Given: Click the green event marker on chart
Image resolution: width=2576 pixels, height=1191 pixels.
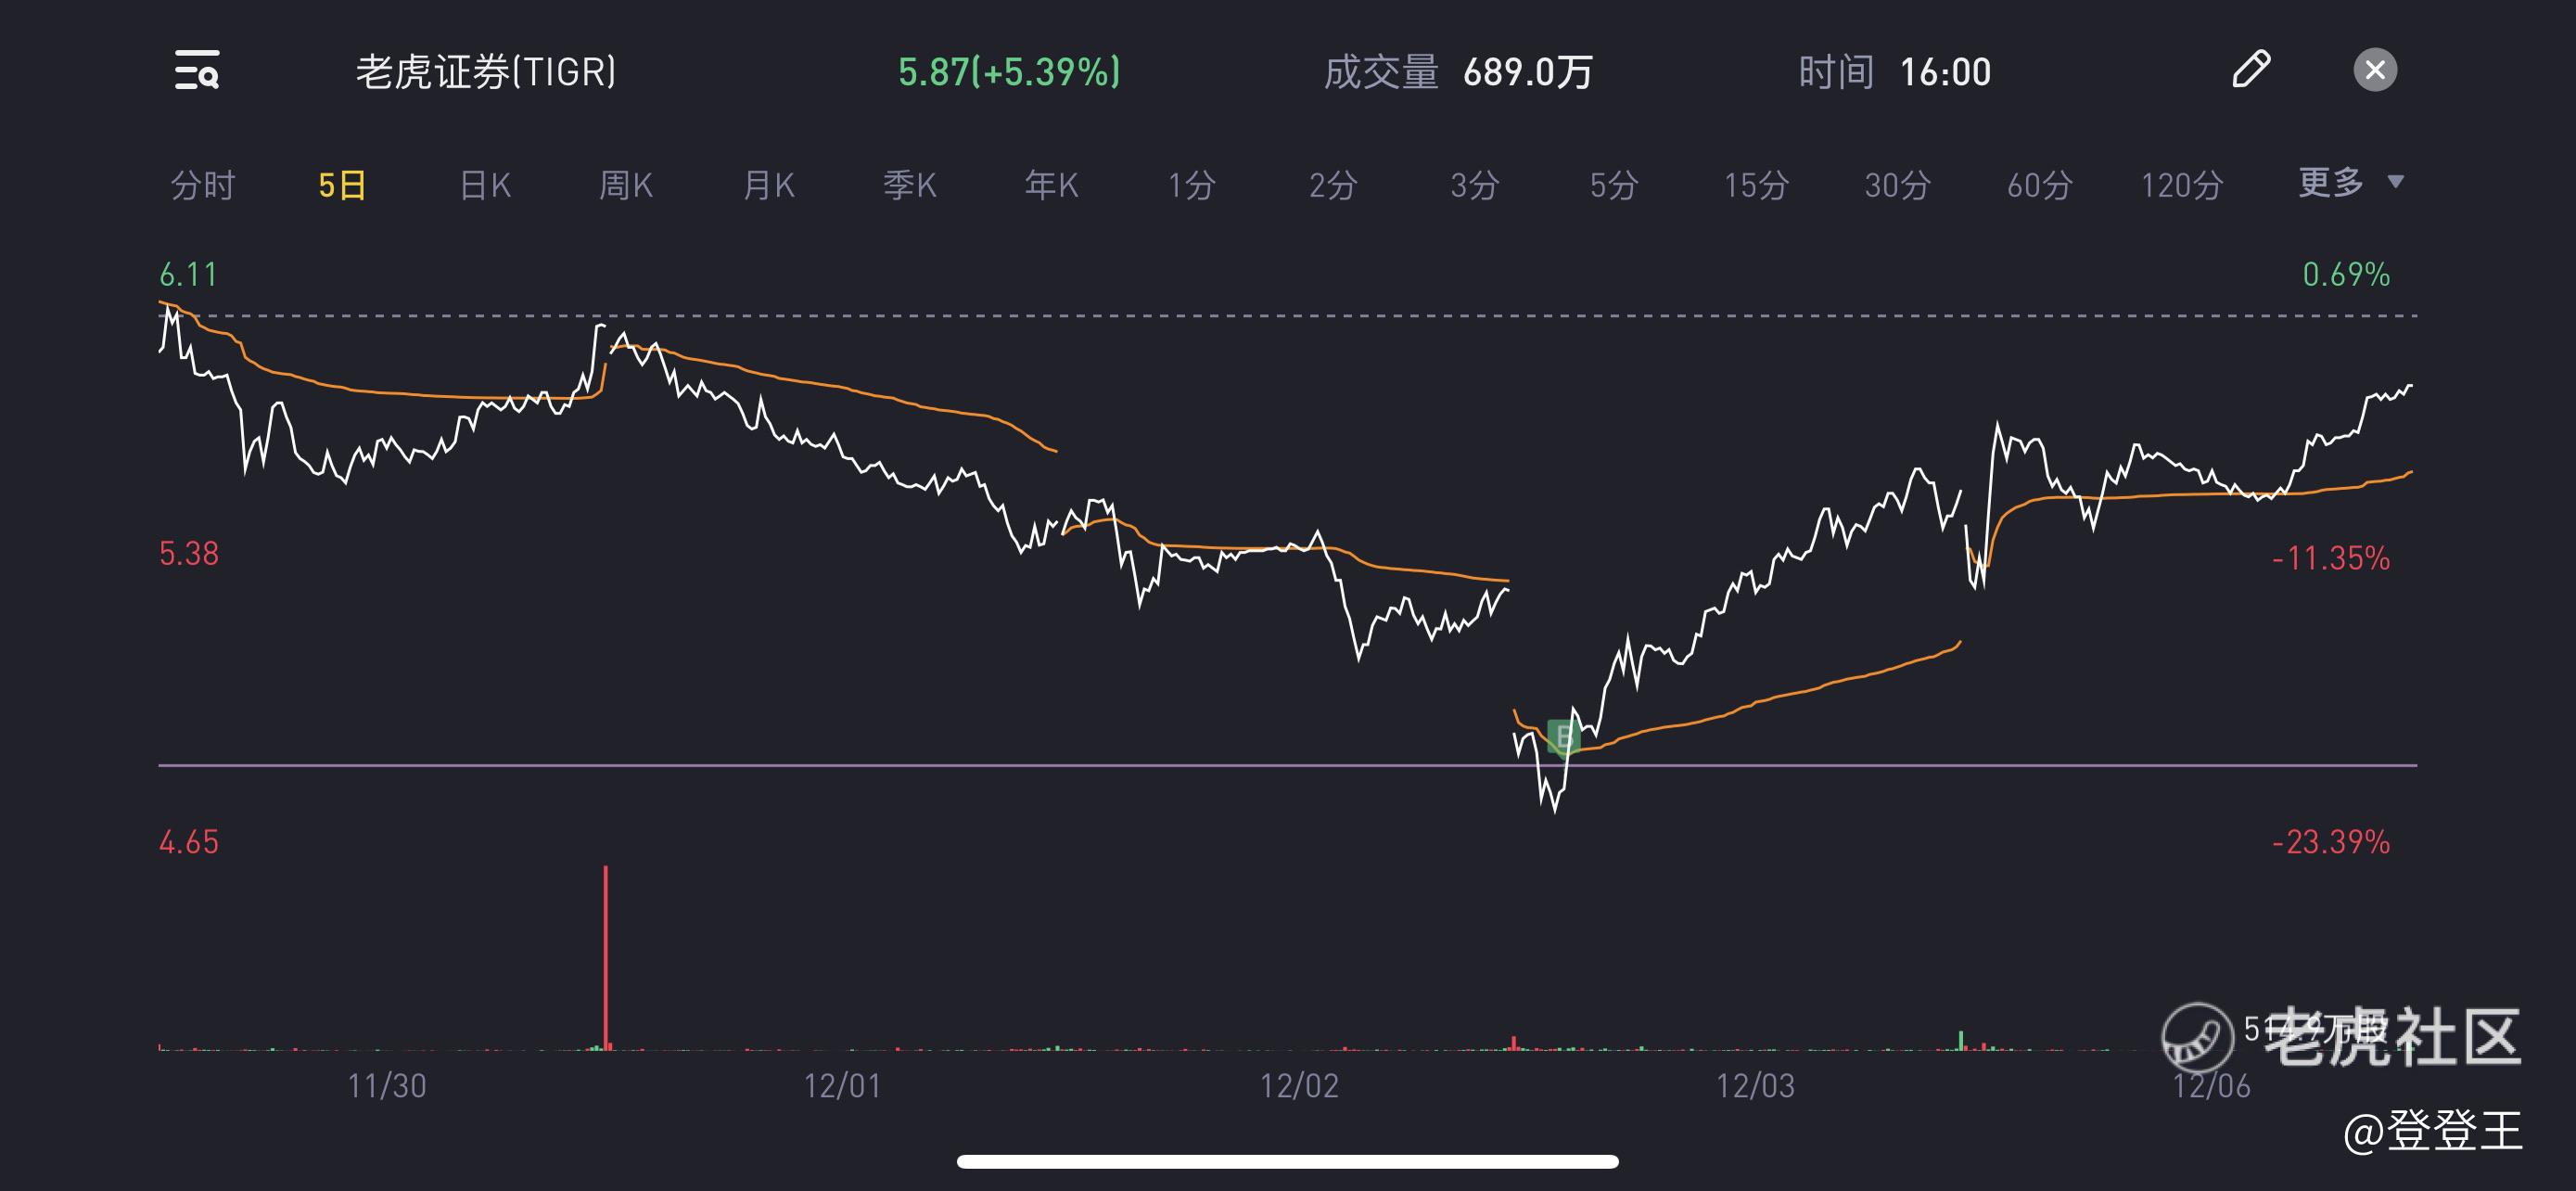Looking at the screenshot, I should (1562, 737).
